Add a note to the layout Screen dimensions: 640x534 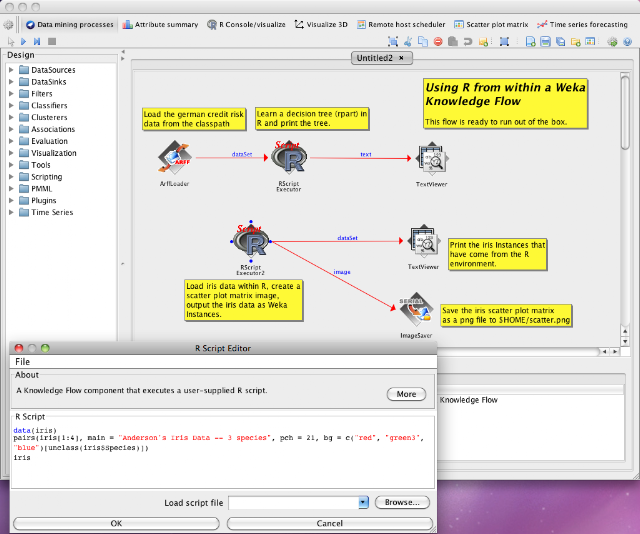coord(484,41)
